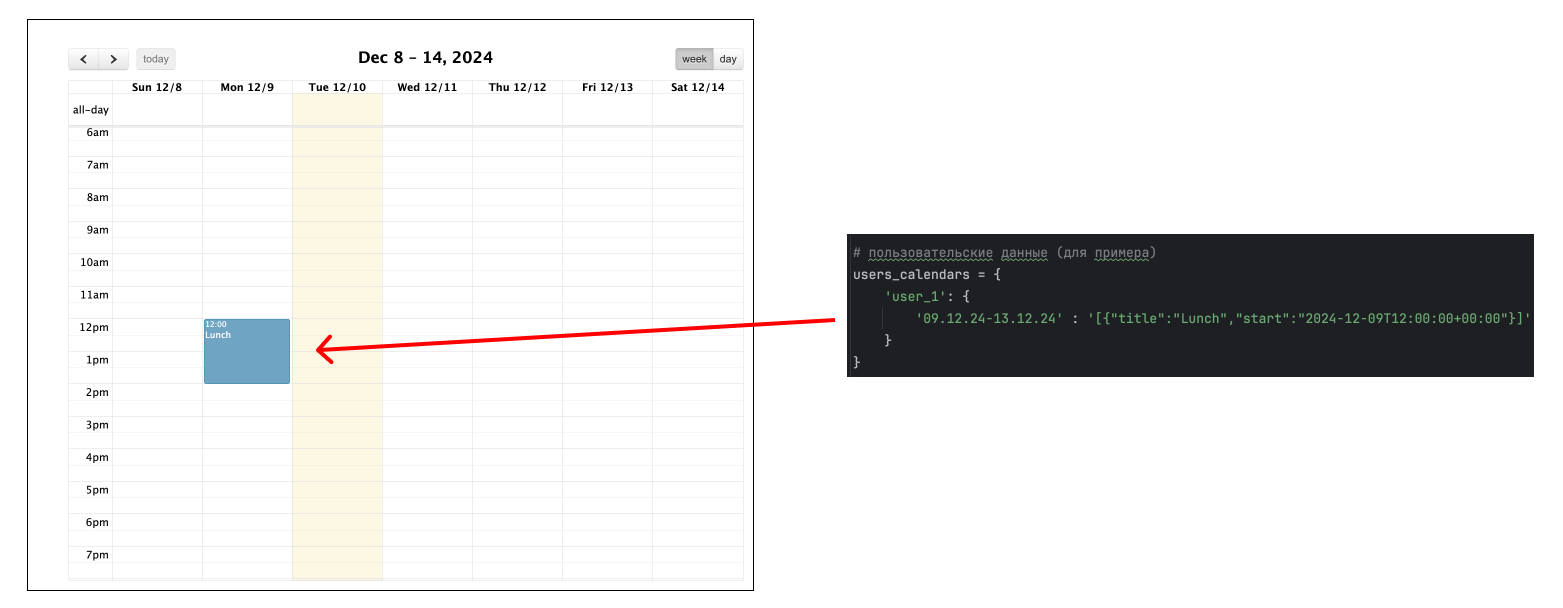The image size is (1563, 608).
Task: Click the 6pm time label
Action: tap(97, 522)
